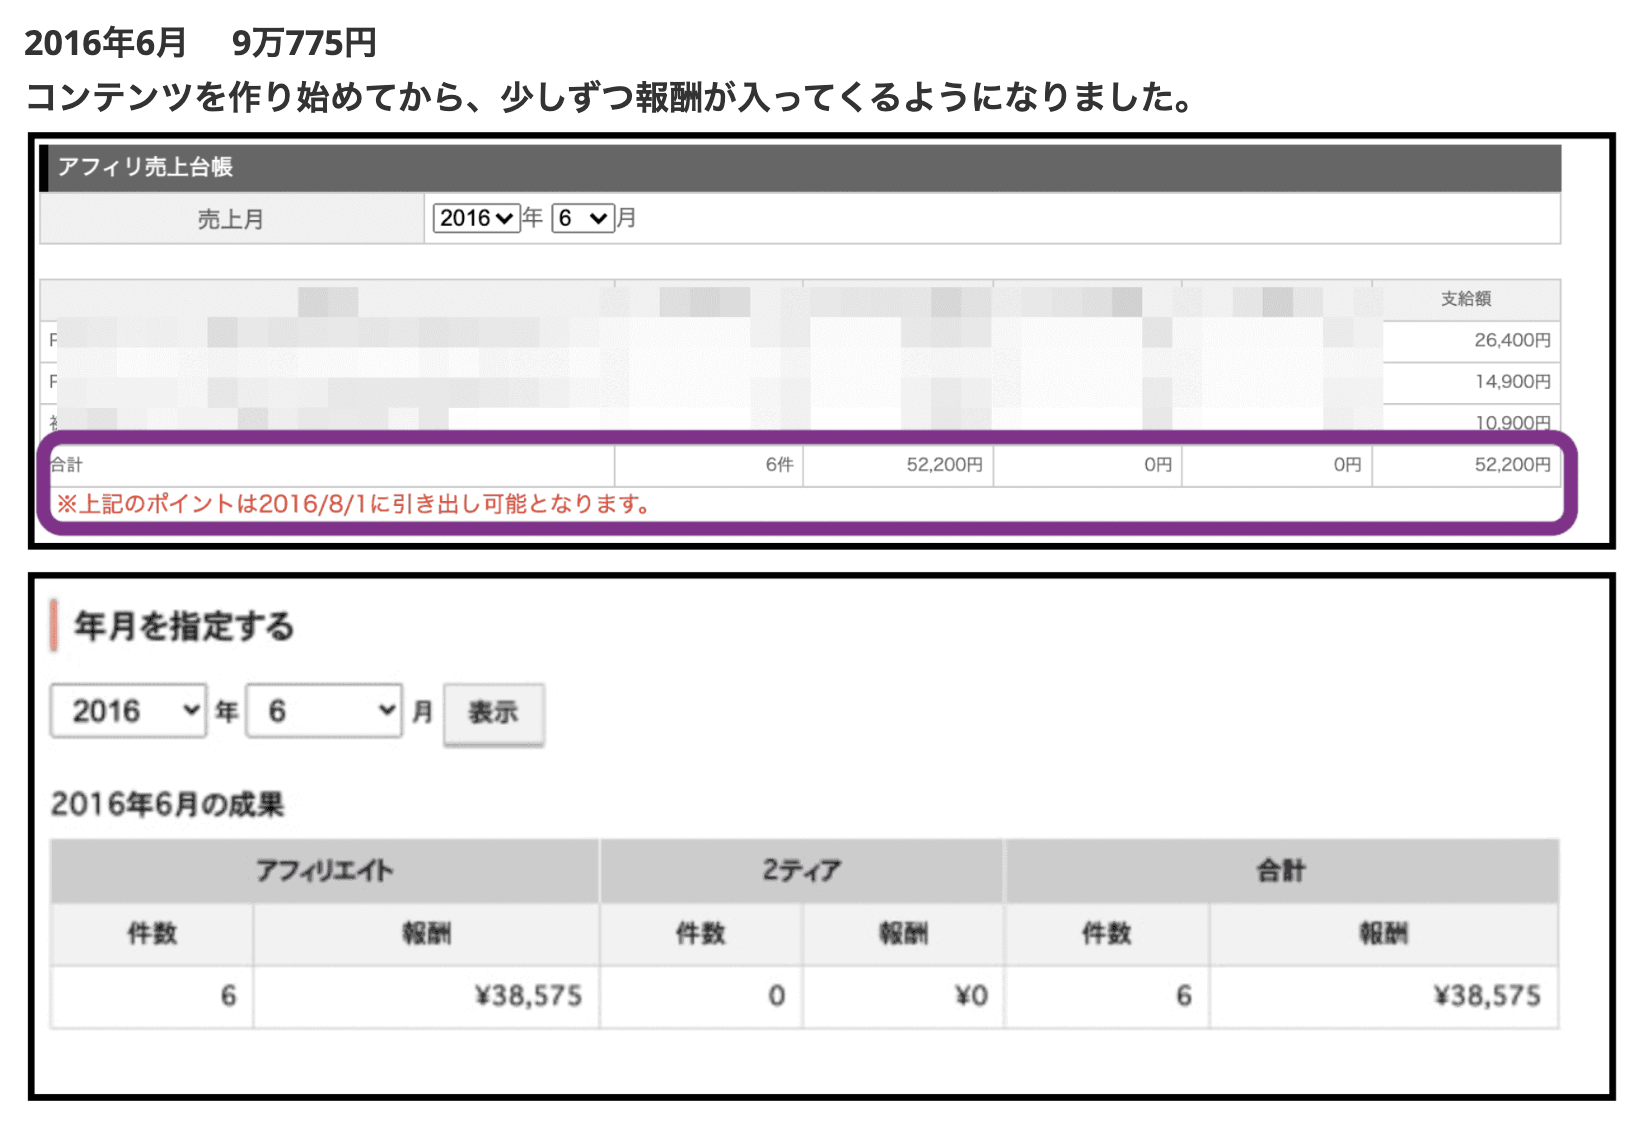This screenshot has height=1126, width=1650.
Task: Expand the month selector left of 表示
Action: pos(324,711)
